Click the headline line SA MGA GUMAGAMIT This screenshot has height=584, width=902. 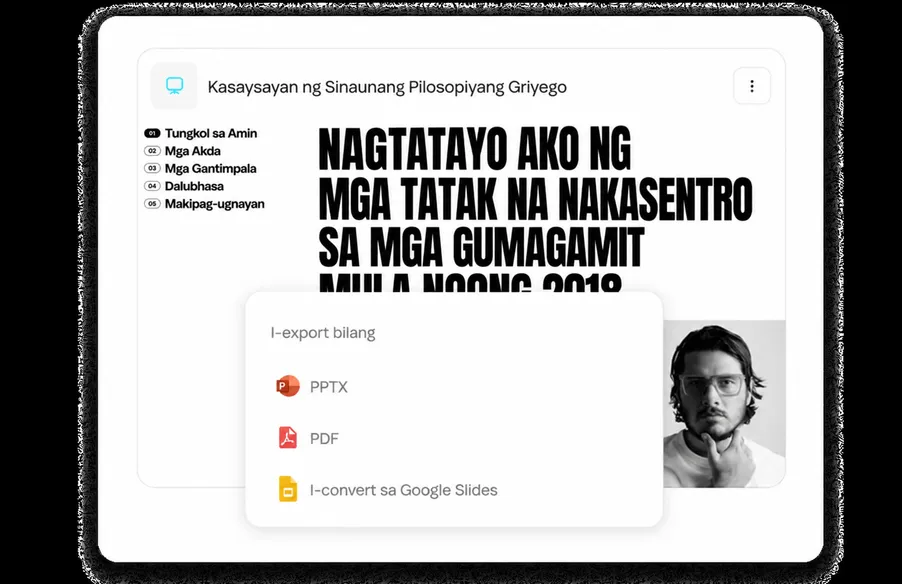481,248
